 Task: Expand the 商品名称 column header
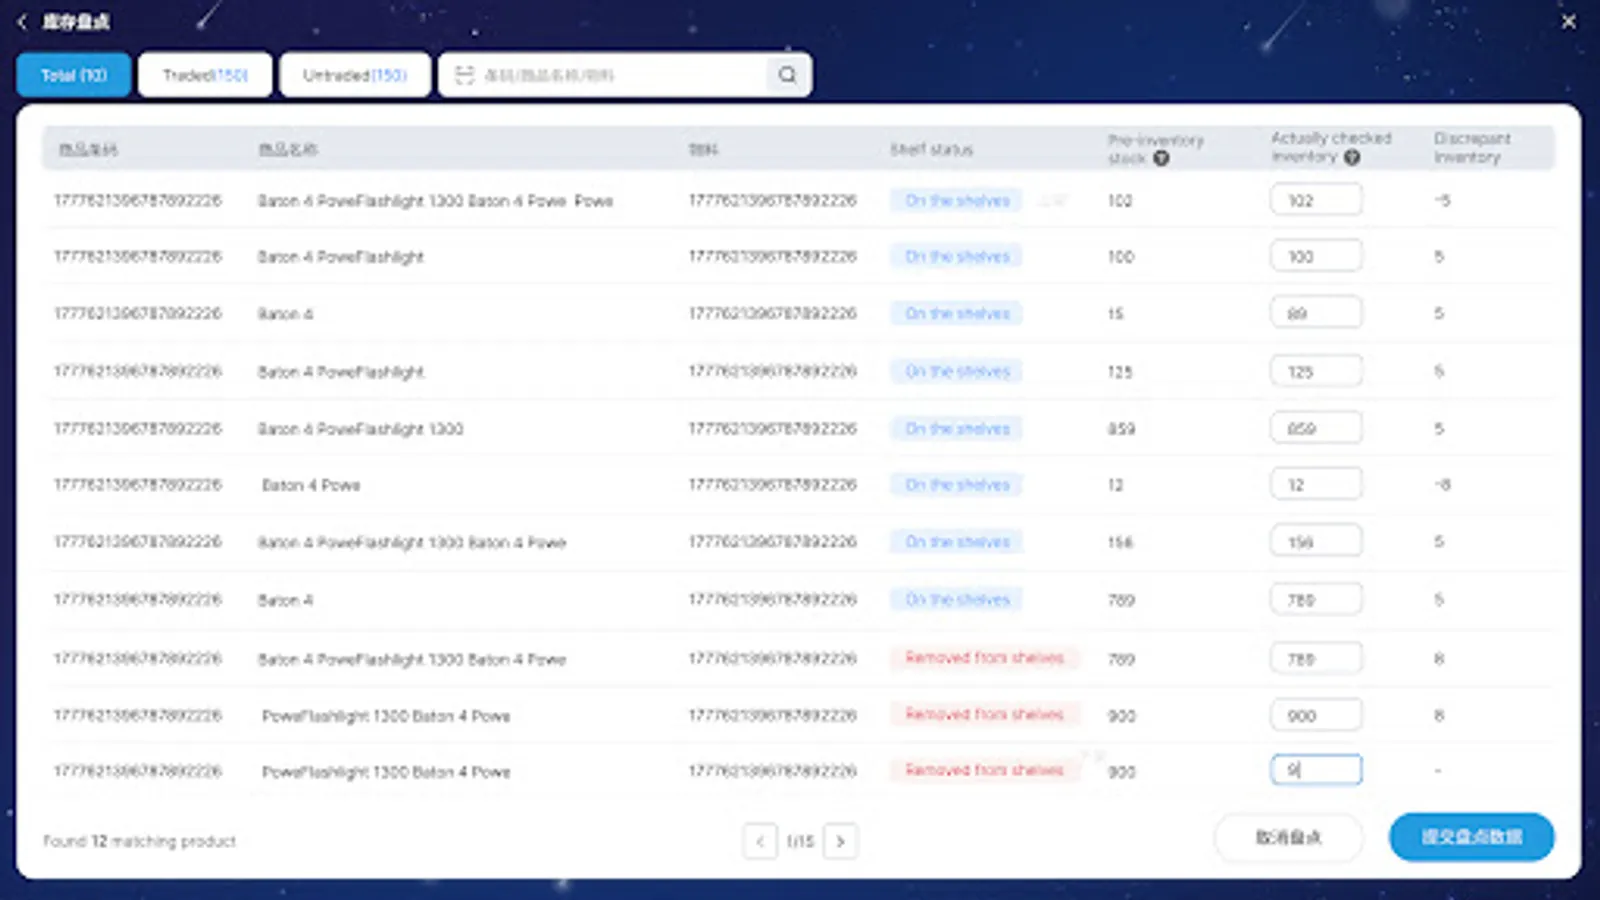tap(288, 148)
